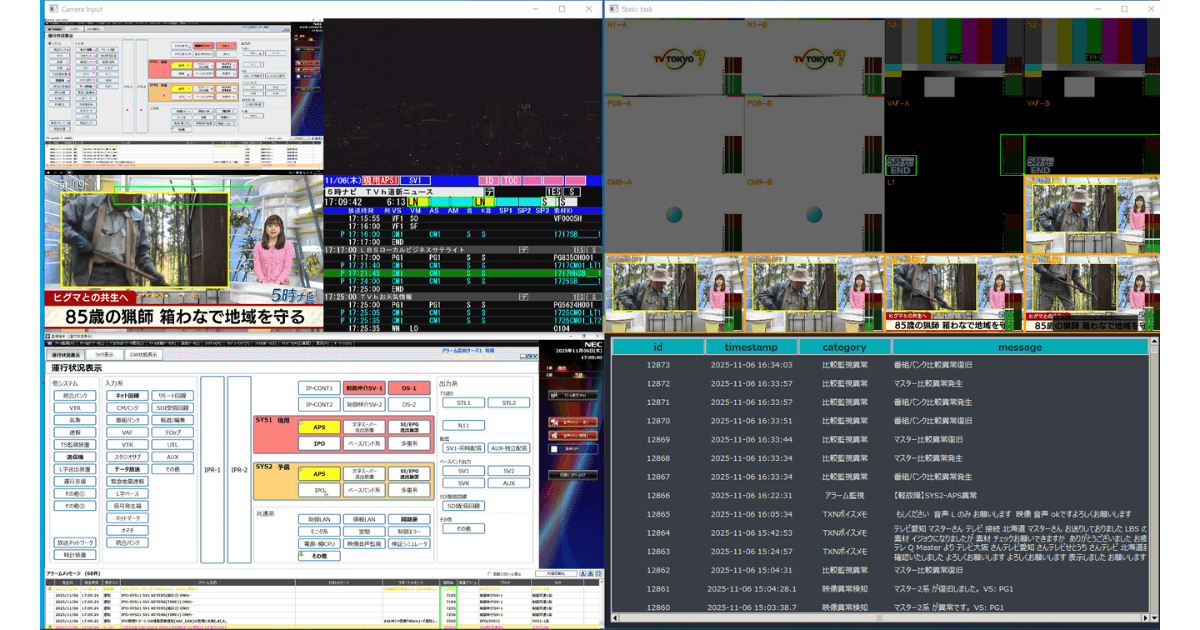This screenshot has height=630, width=1200.
Task: Click その他 button with warning icon in 共通系
Action: 318,555
